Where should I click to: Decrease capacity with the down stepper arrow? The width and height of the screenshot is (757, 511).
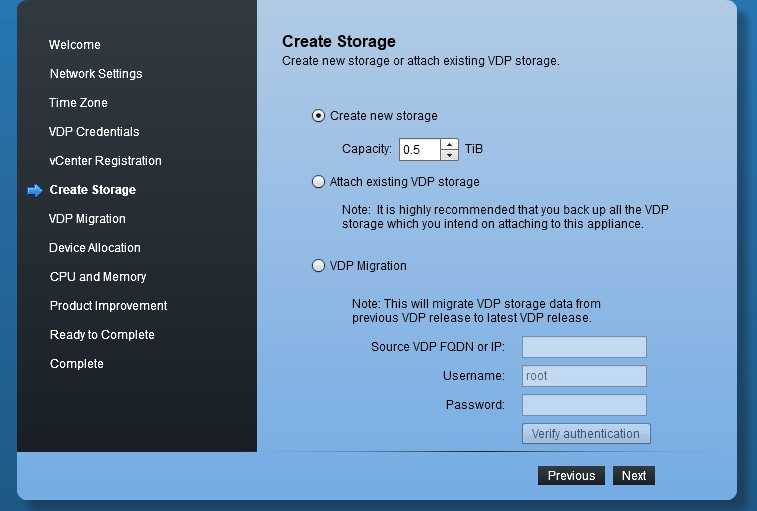[x=449, y=155]
